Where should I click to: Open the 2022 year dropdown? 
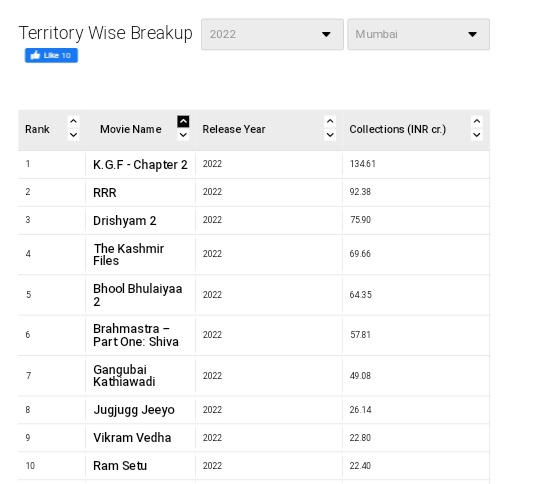pos(272,34)
